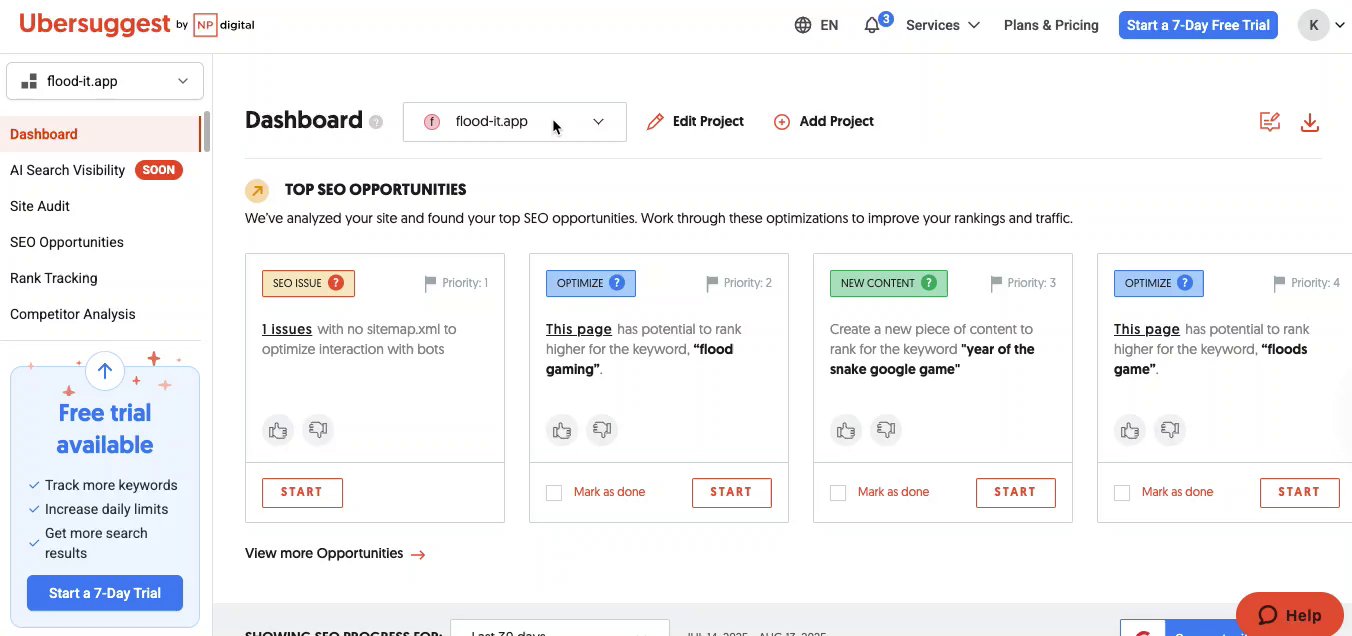
Task: Check Mark as done for flood gaming
Action: coord(554,493)
